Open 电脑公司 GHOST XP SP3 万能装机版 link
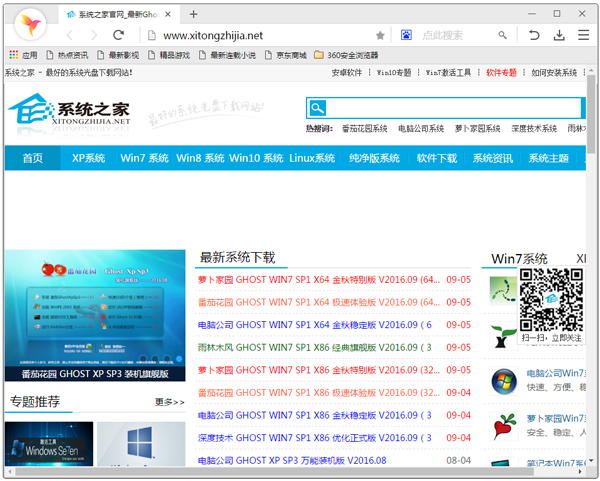This screenshot has height=481, width=600. [292, 460]
